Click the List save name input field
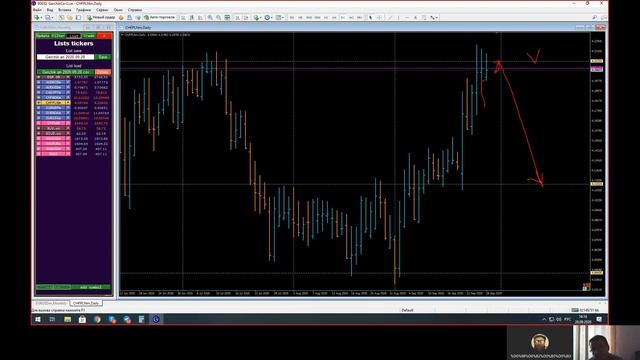The width and height of the screenshot is (640, 360). tap(65, 57)
